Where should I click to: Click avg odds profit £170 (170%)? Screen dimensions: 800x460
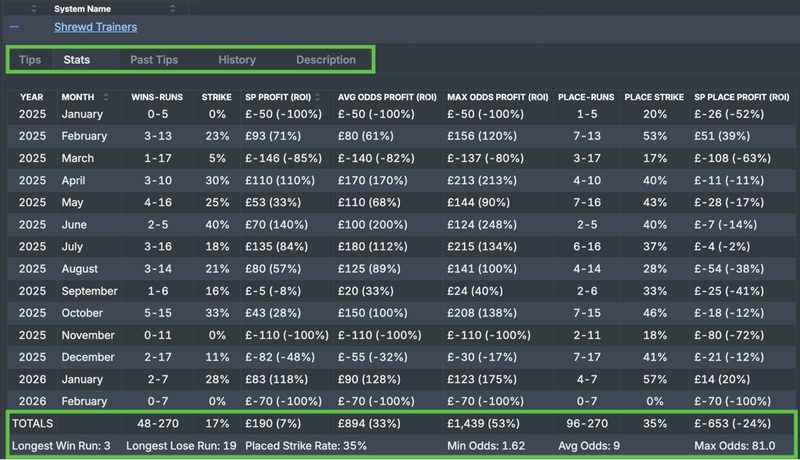pyautogui.click(x=372, y=181)
